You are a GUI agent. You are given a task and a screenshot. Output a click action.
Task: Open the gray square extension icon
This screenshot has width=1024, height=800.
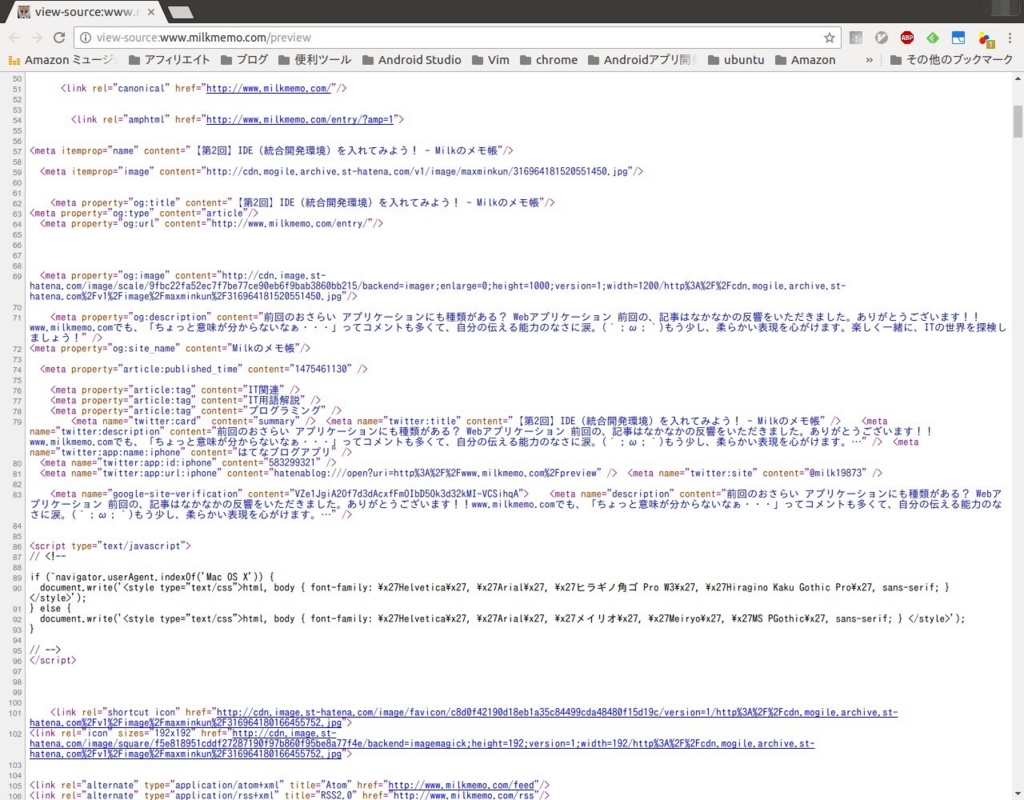point(856,37)
